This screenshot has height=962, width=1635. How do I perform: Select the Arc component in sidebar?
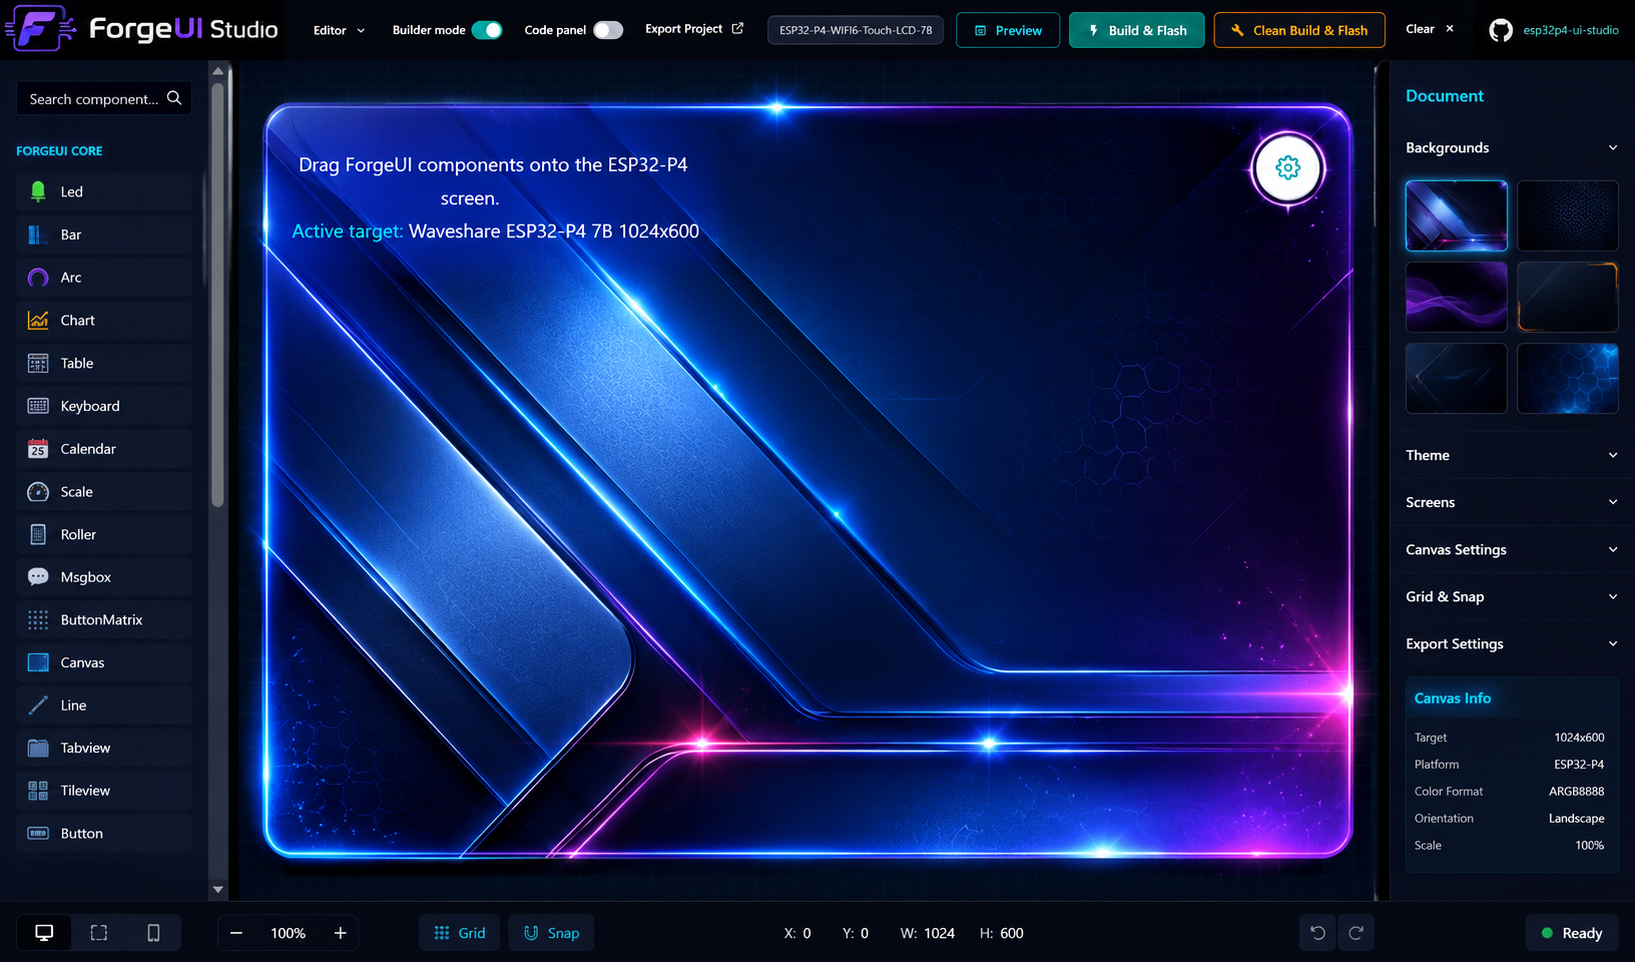[104, 277]
